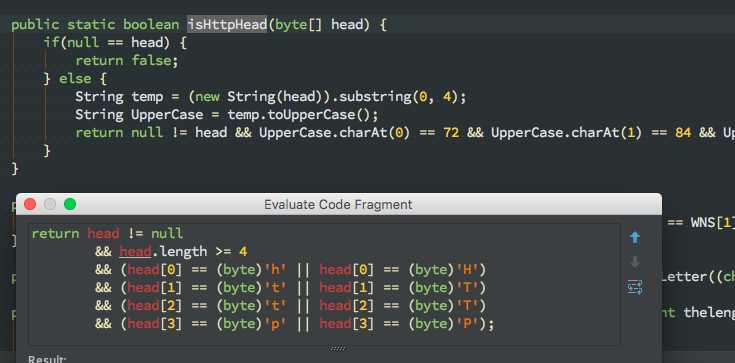This screenshot has height=363, width=735.
Task: Click the 'else' keyword in the editor
Action: [75, 78]
